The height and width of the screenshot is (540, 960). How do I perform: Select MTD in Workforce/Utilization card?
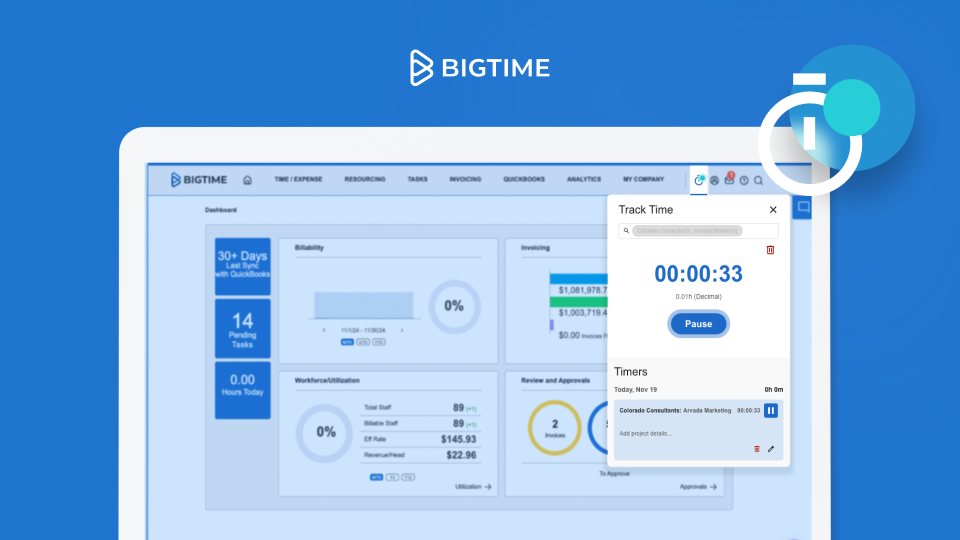coord(377,477)
